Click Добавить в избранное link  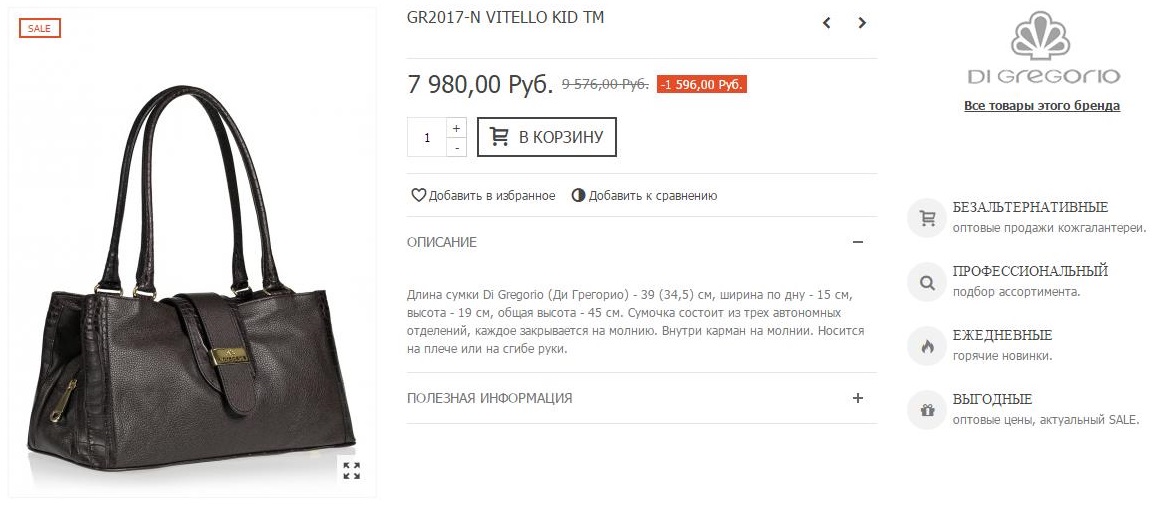click(x=492, y=196)
